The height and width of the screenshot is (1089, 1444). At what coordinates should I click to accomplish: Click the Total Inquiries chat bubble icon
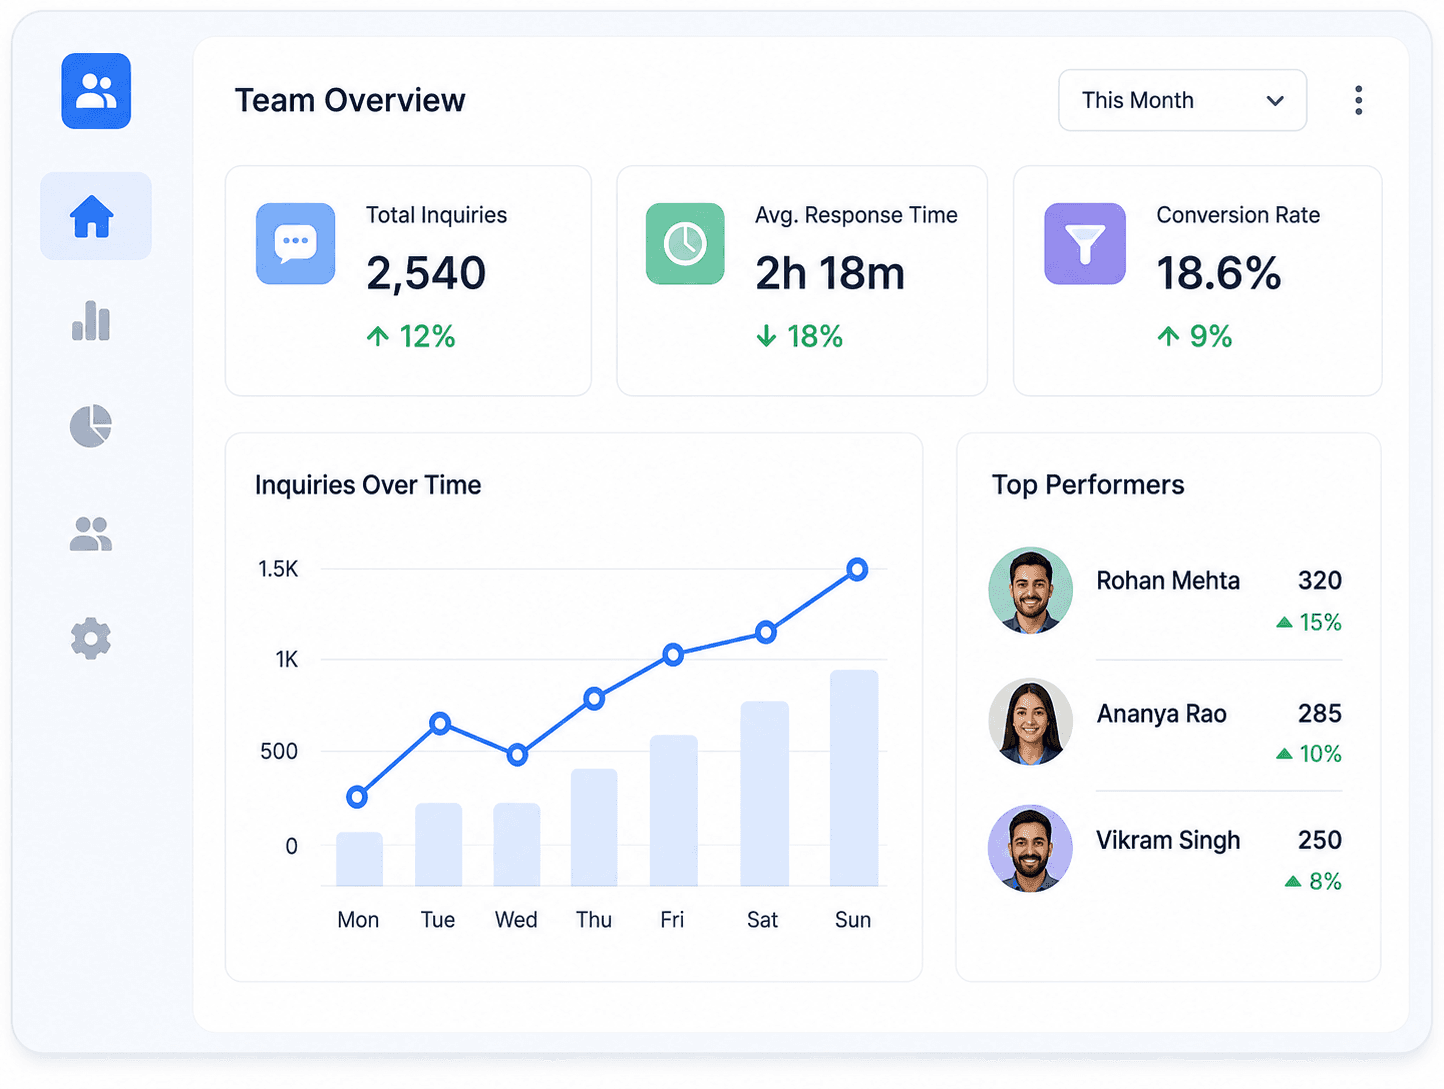tap(296, 244)
